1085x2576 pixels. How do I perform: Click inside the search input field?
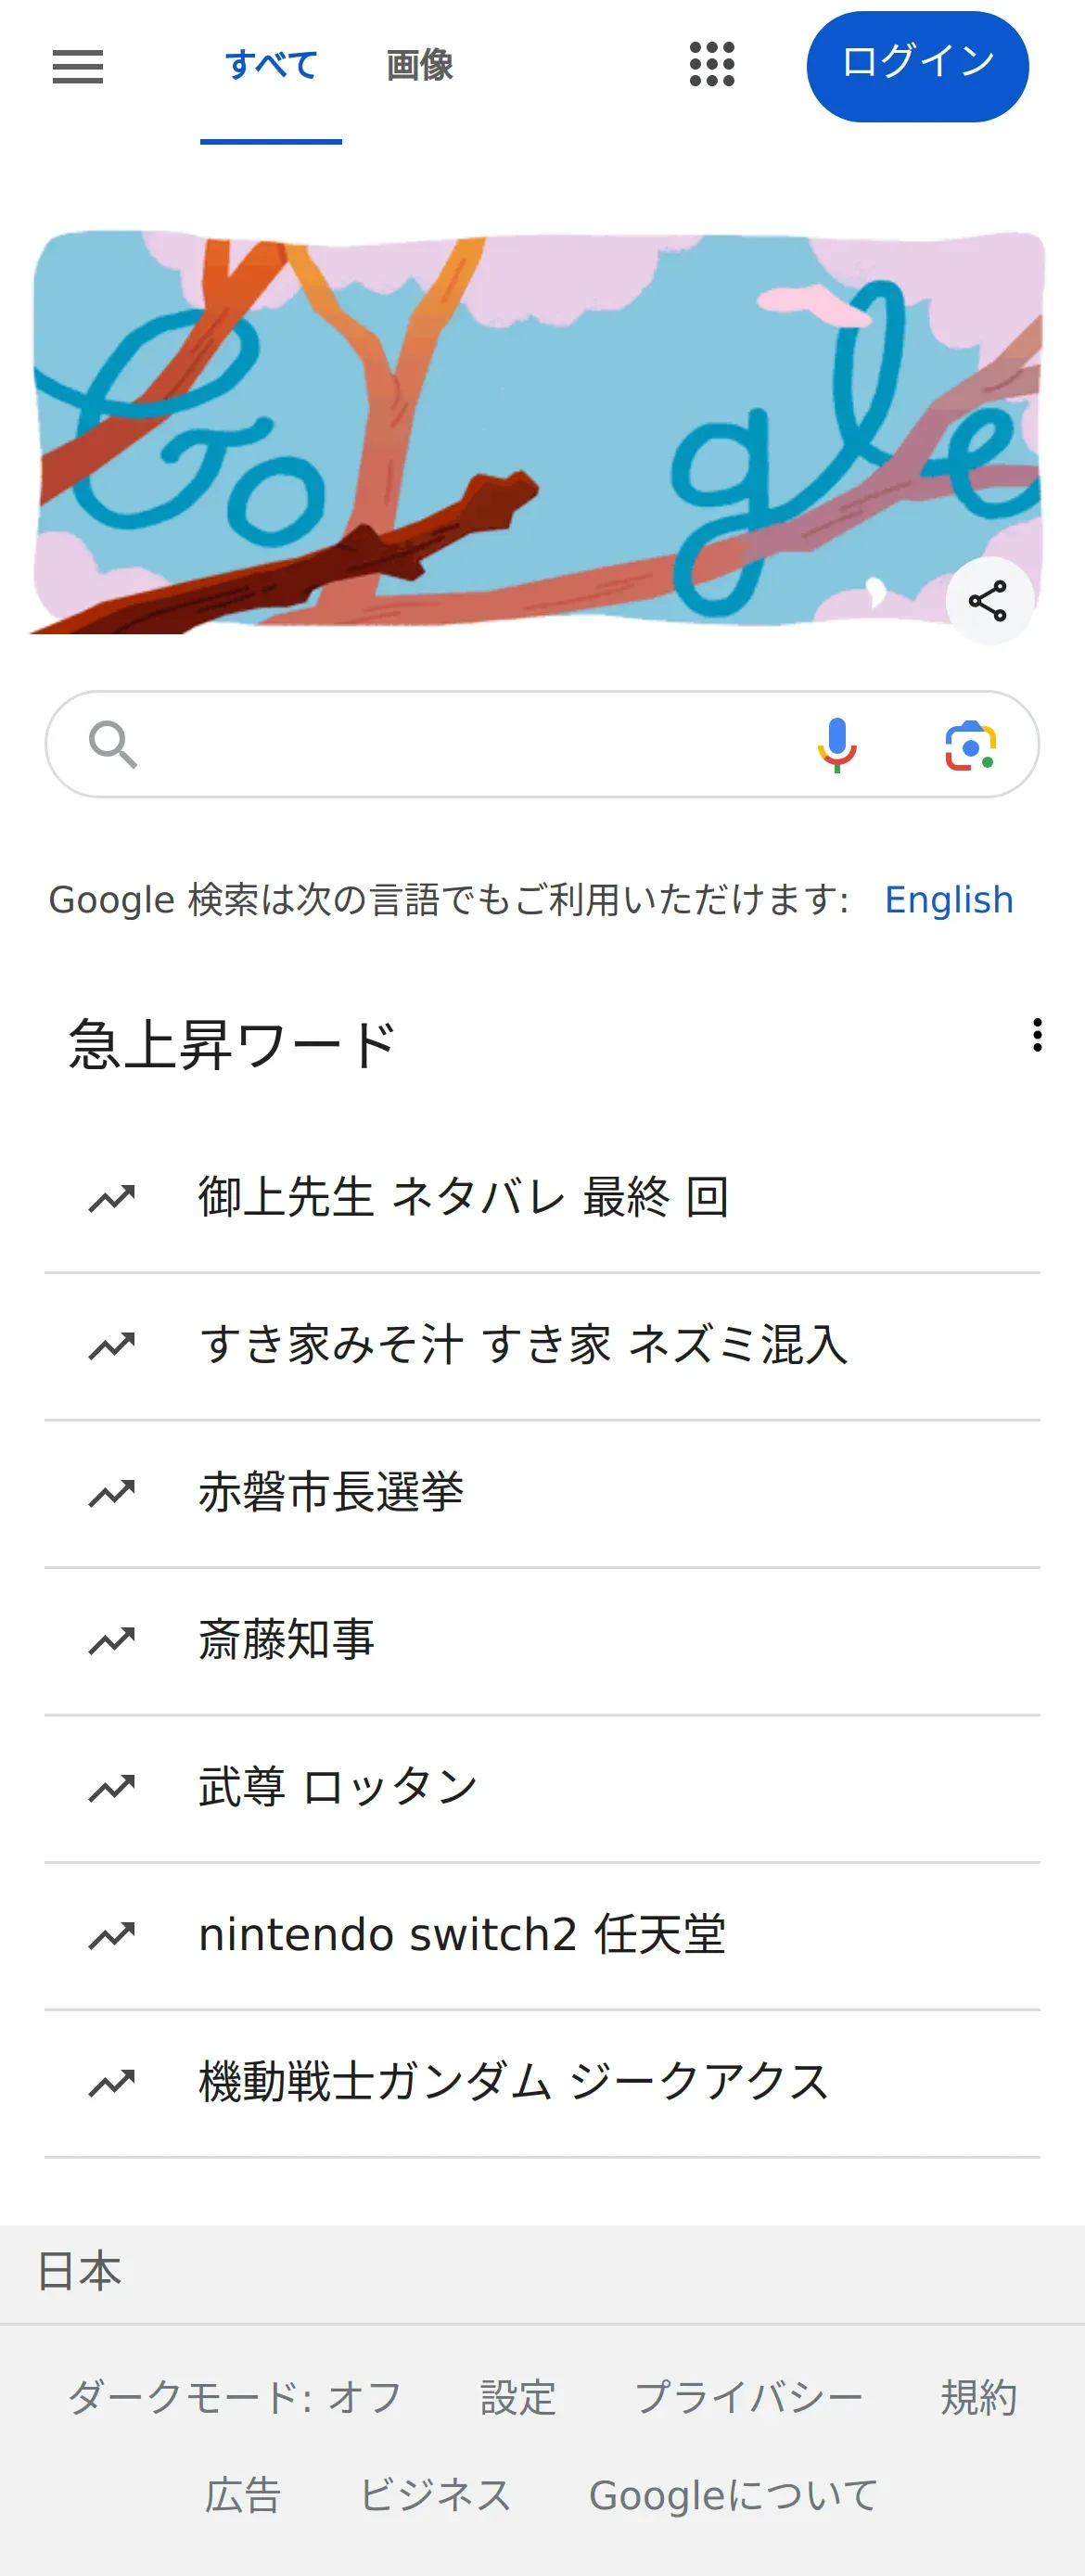click(472, 745)
